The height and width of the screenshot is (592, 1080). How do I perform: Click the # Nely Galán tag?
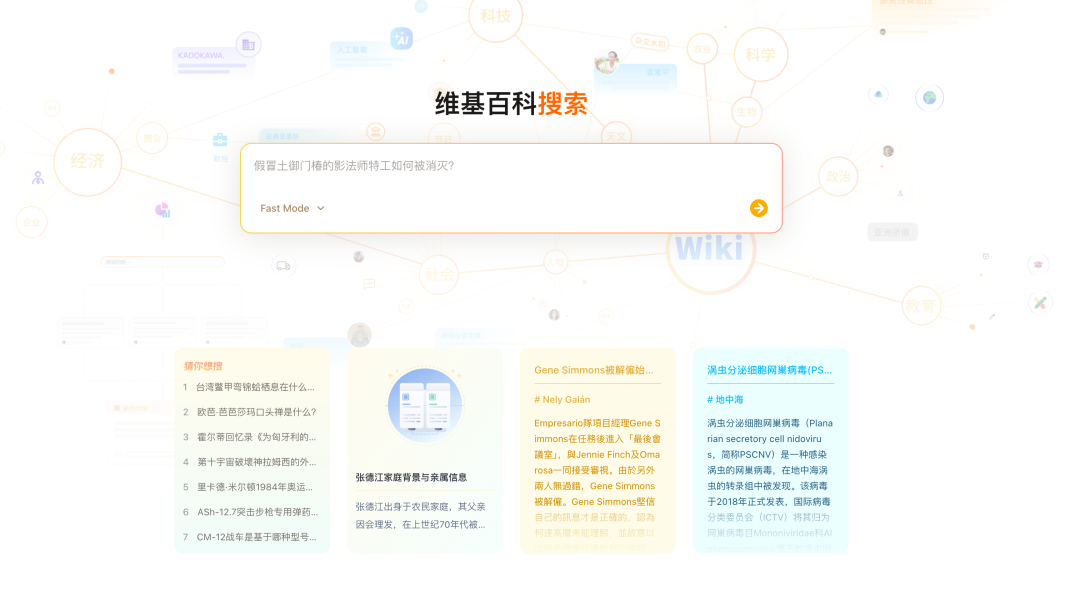[x=562, y=400]
